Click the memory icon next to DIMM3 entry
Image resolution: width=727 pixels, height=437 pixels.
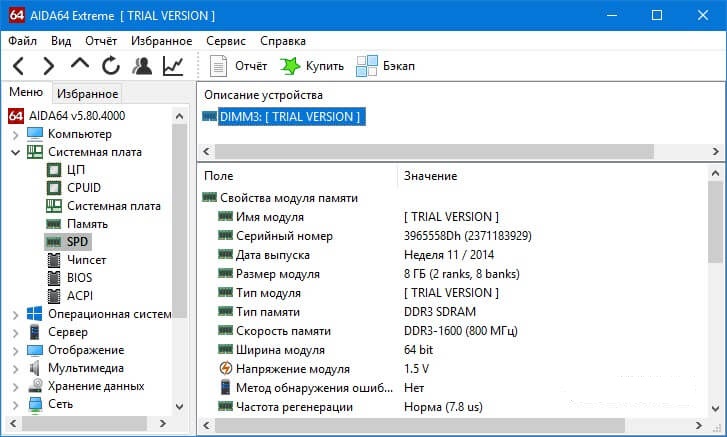click(x=210, y=116)
